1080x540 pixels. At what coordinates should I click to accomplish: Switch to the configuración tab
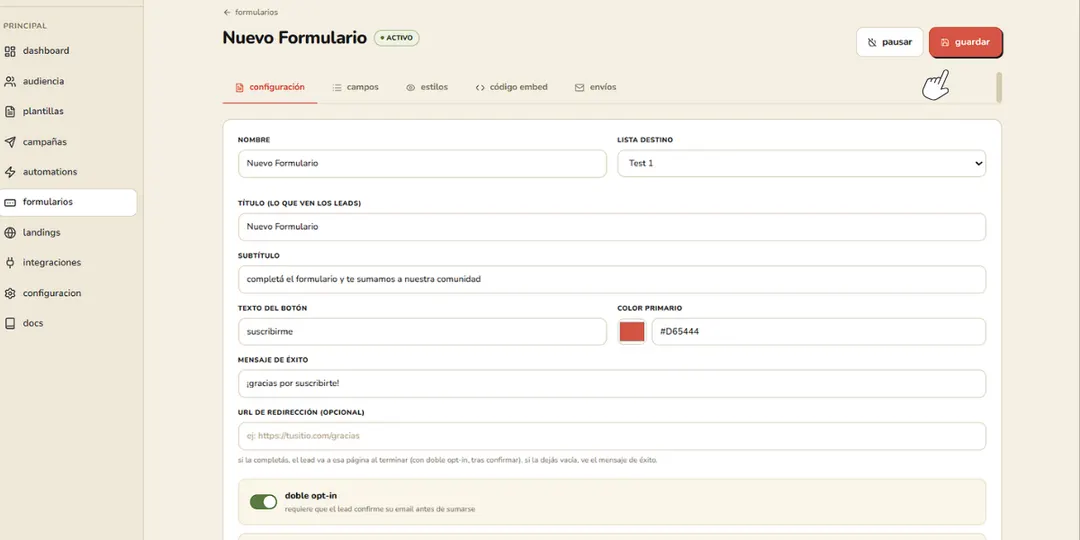(270, 87)
